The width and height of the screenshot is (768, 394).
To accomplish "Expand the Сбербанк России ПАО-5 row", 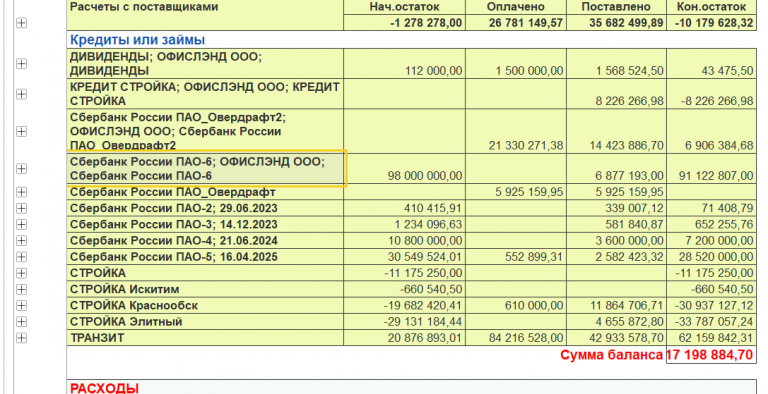I will point(21,257).
